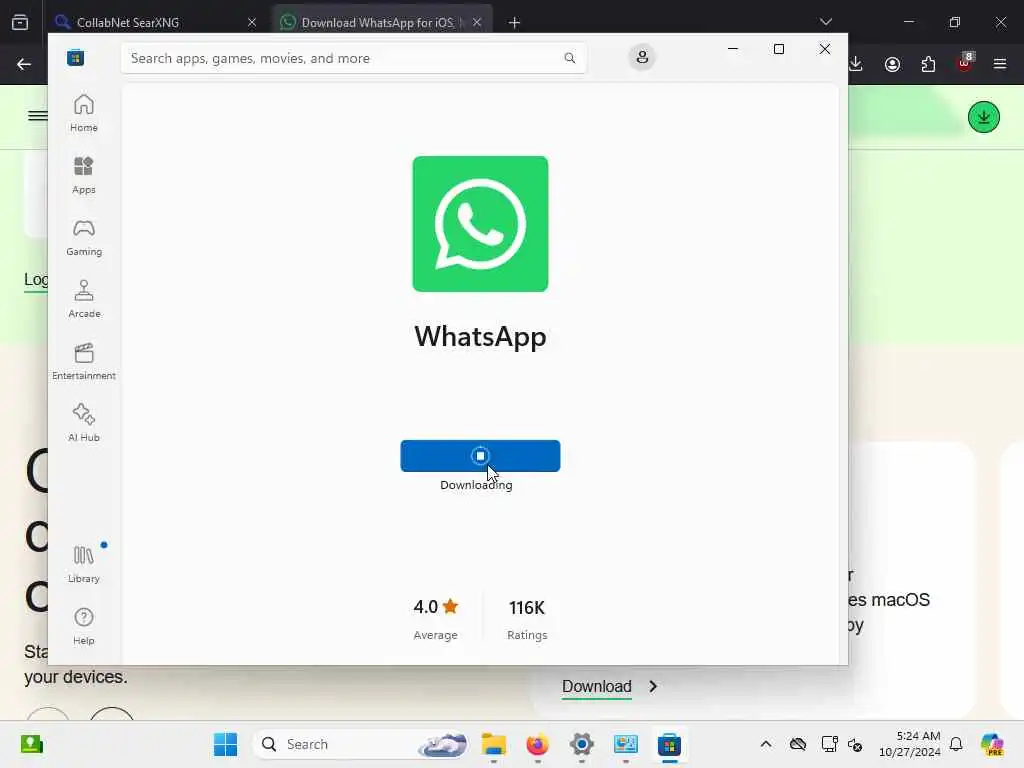Open Firefox from taskbar
1024x768 pixels.
[x=537, y=744]
